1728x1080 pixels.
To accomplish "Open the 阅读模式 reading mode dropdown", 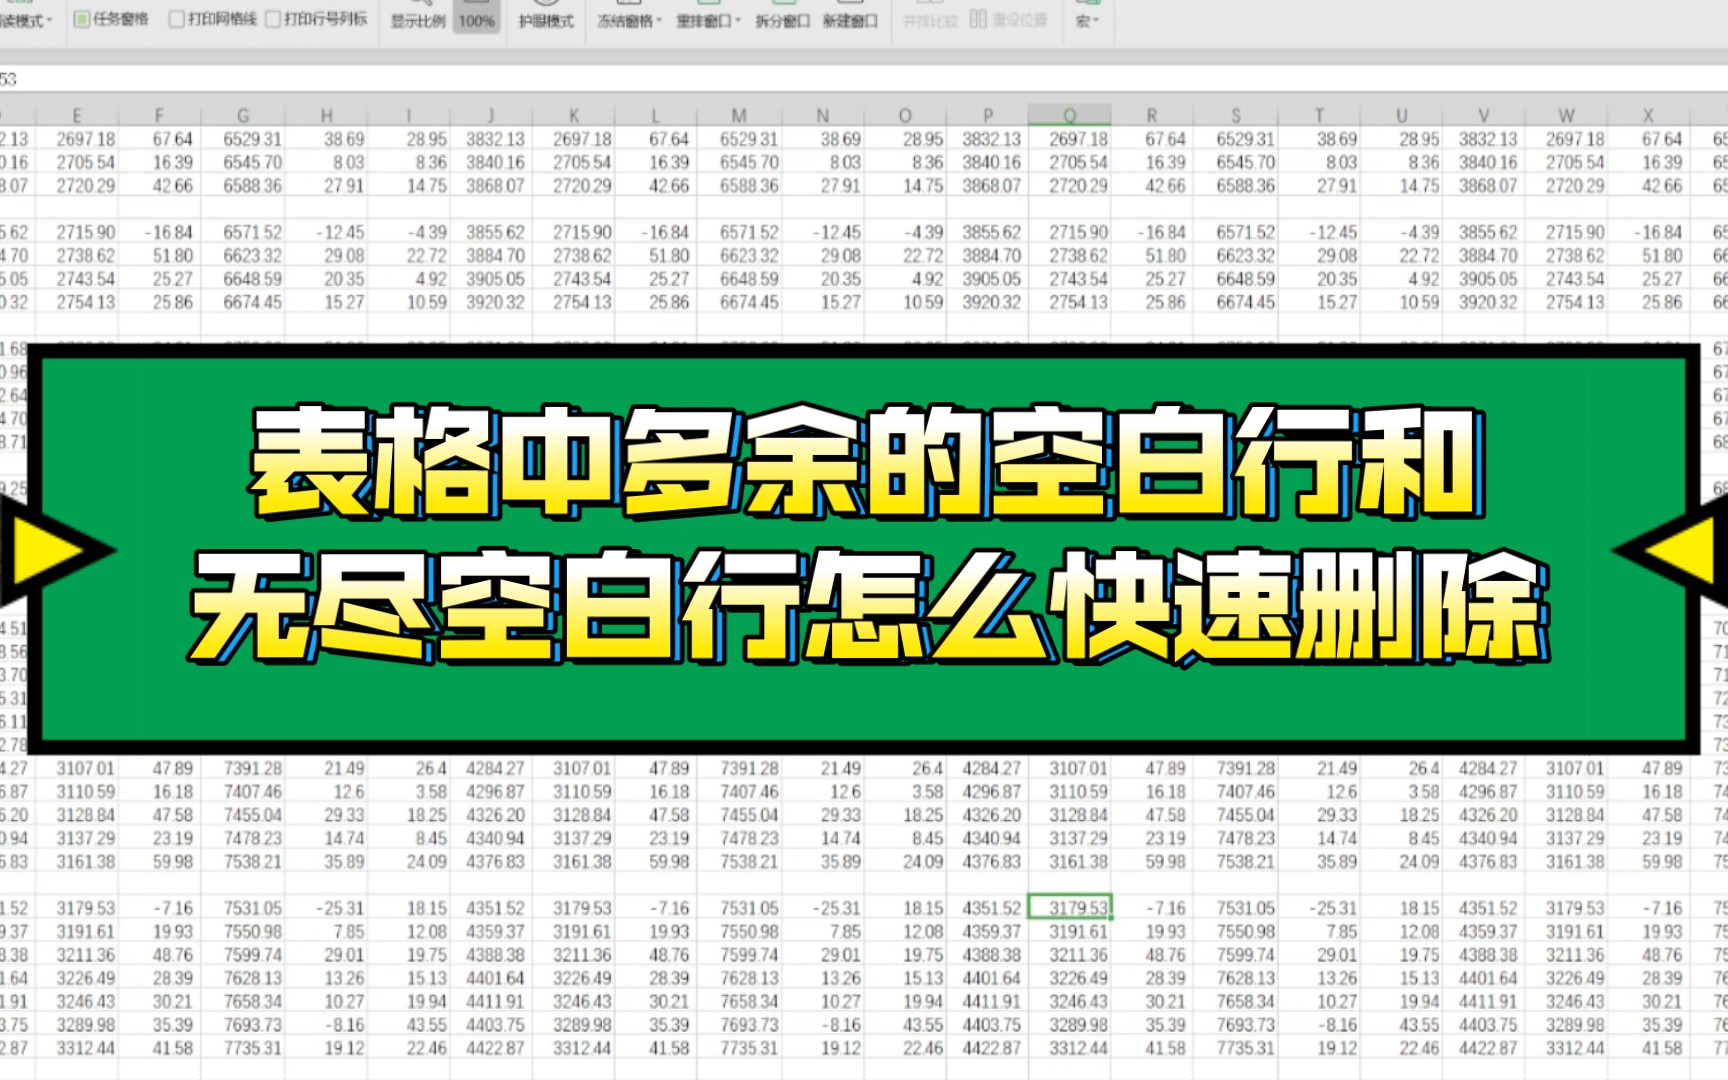I will point(25,20).
